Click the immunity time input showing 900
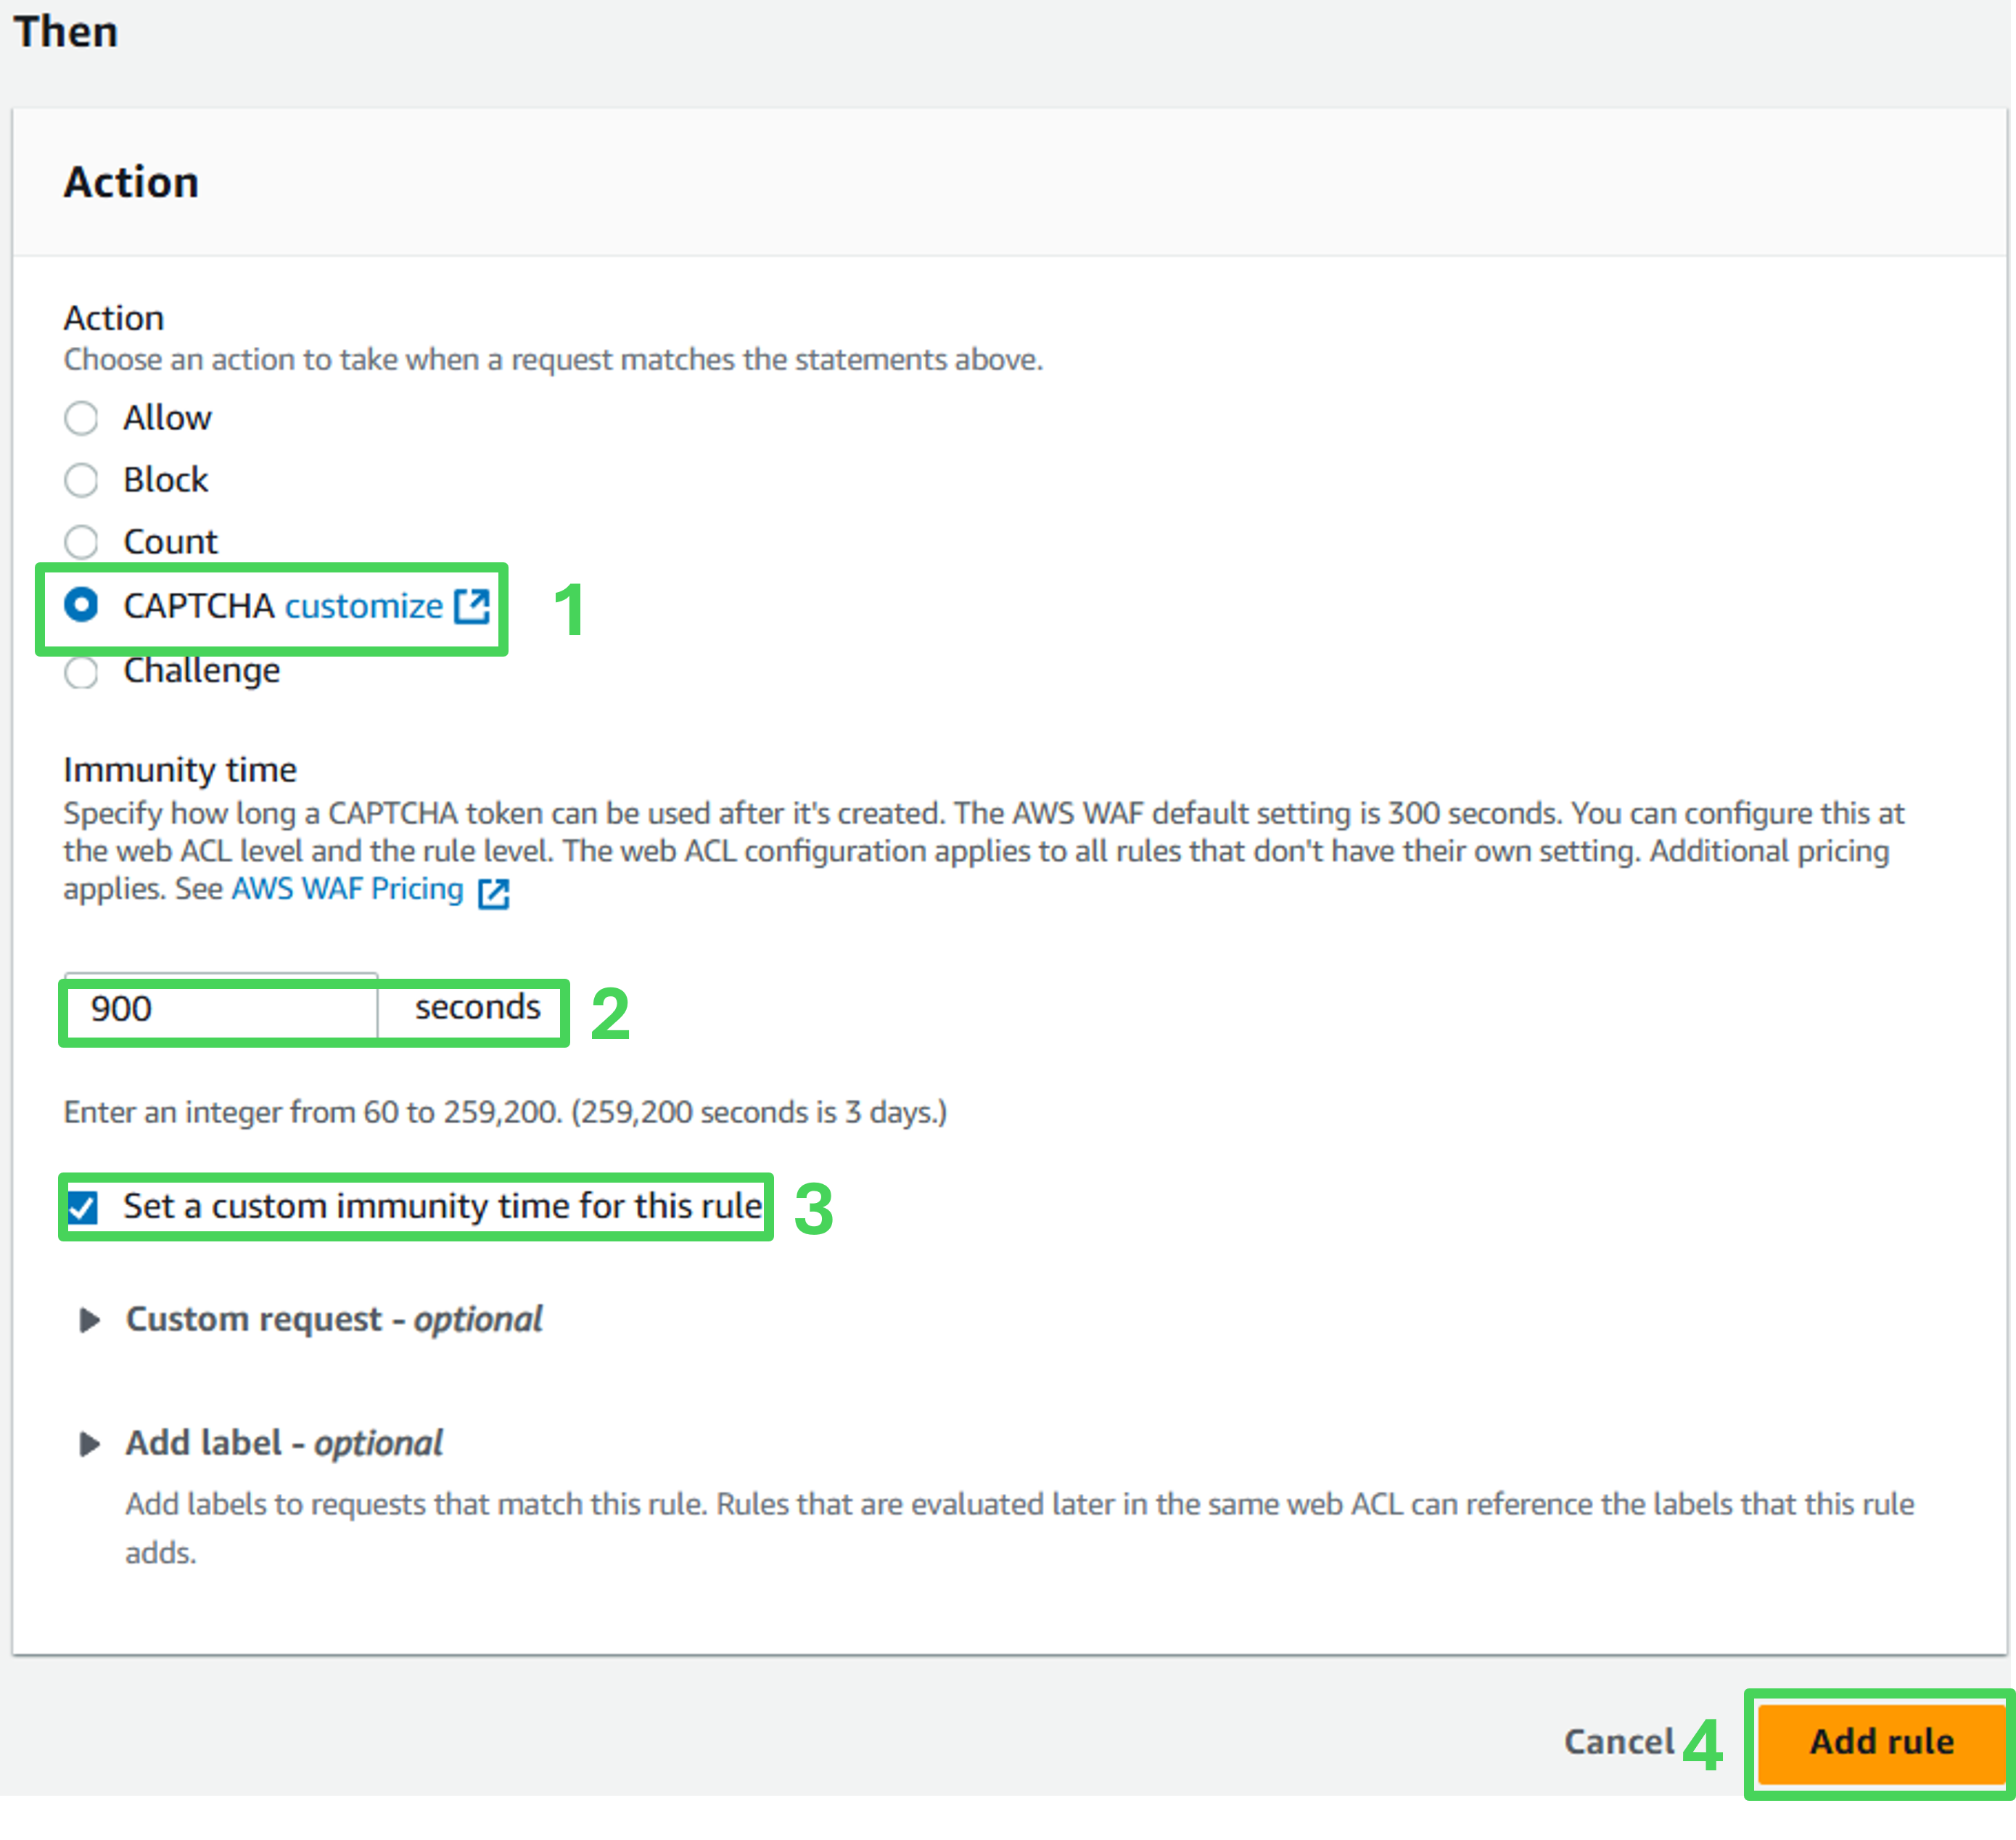This screenshot has width=2016, height=1840. [220, 1009]
